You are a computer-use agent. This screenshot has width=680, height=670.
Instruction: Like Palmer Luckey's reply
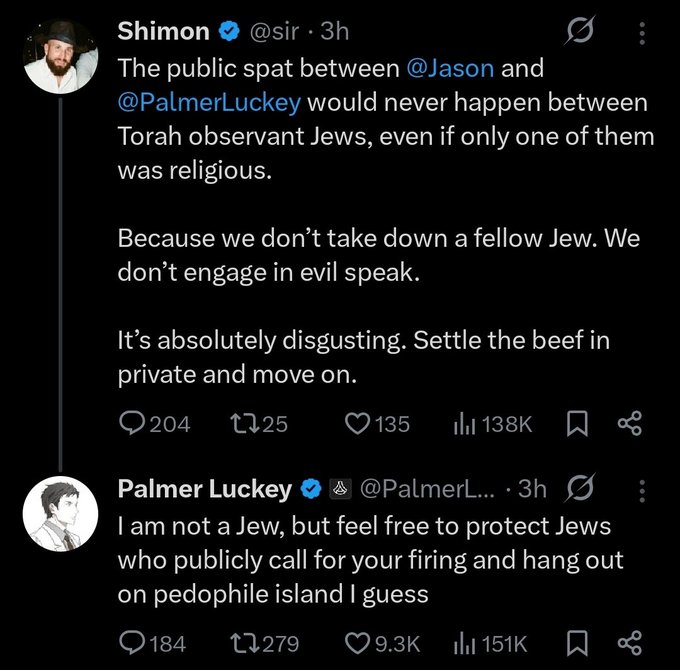(358, 642)
